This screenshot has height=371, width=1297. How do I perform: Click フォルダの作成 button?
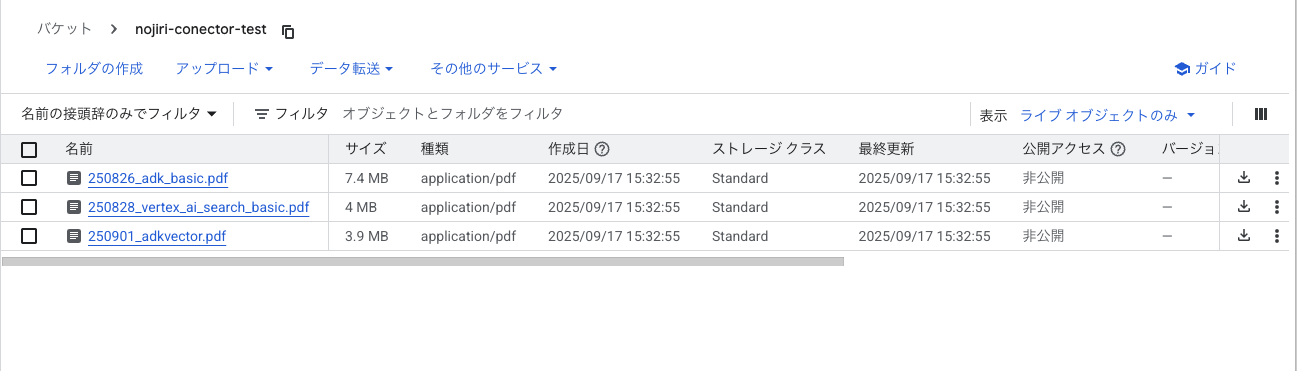pyautogui.click(x=94, y=69)
